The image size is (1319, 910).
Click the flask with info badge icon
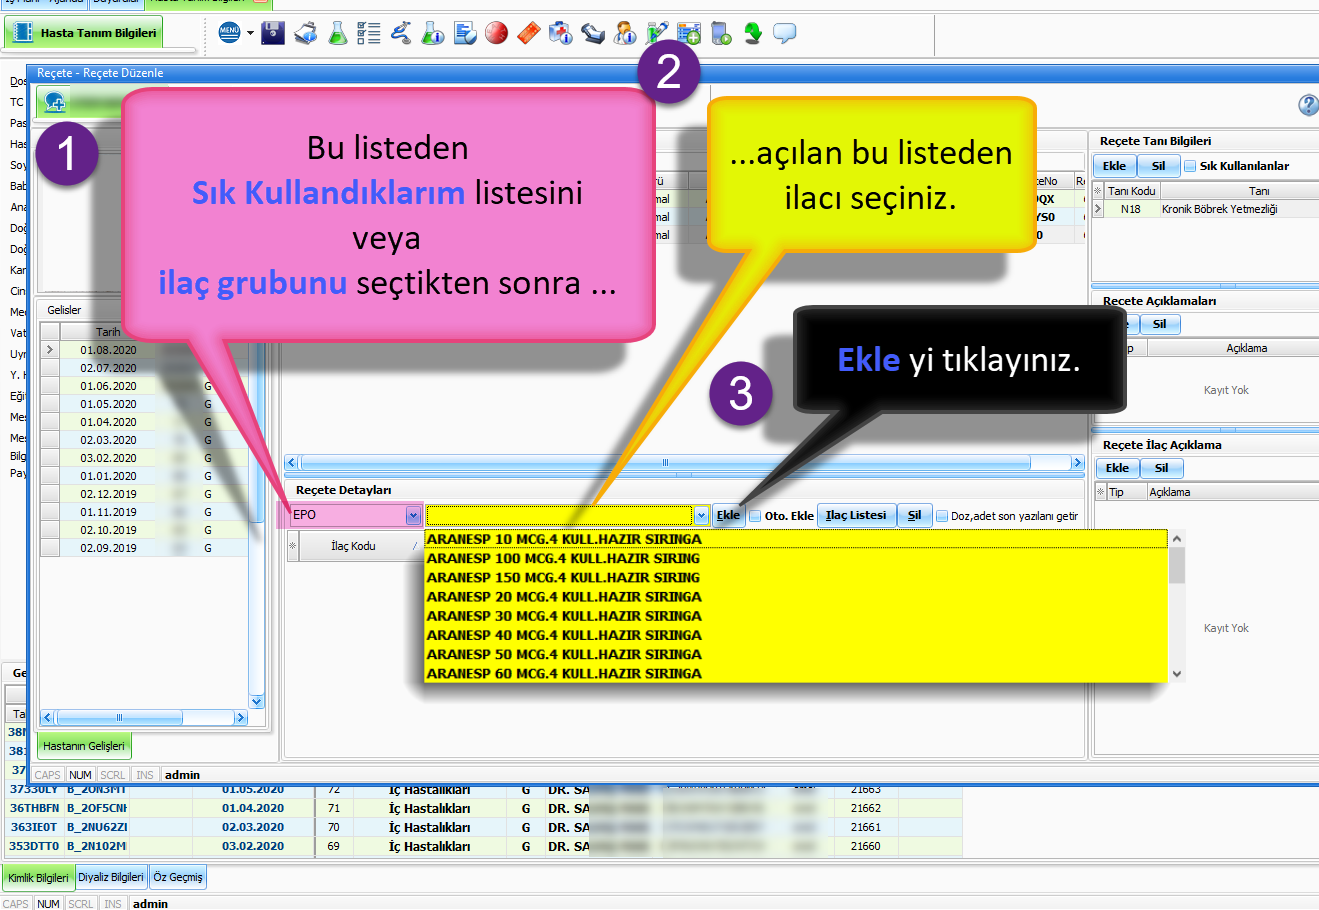coord(433,33)
